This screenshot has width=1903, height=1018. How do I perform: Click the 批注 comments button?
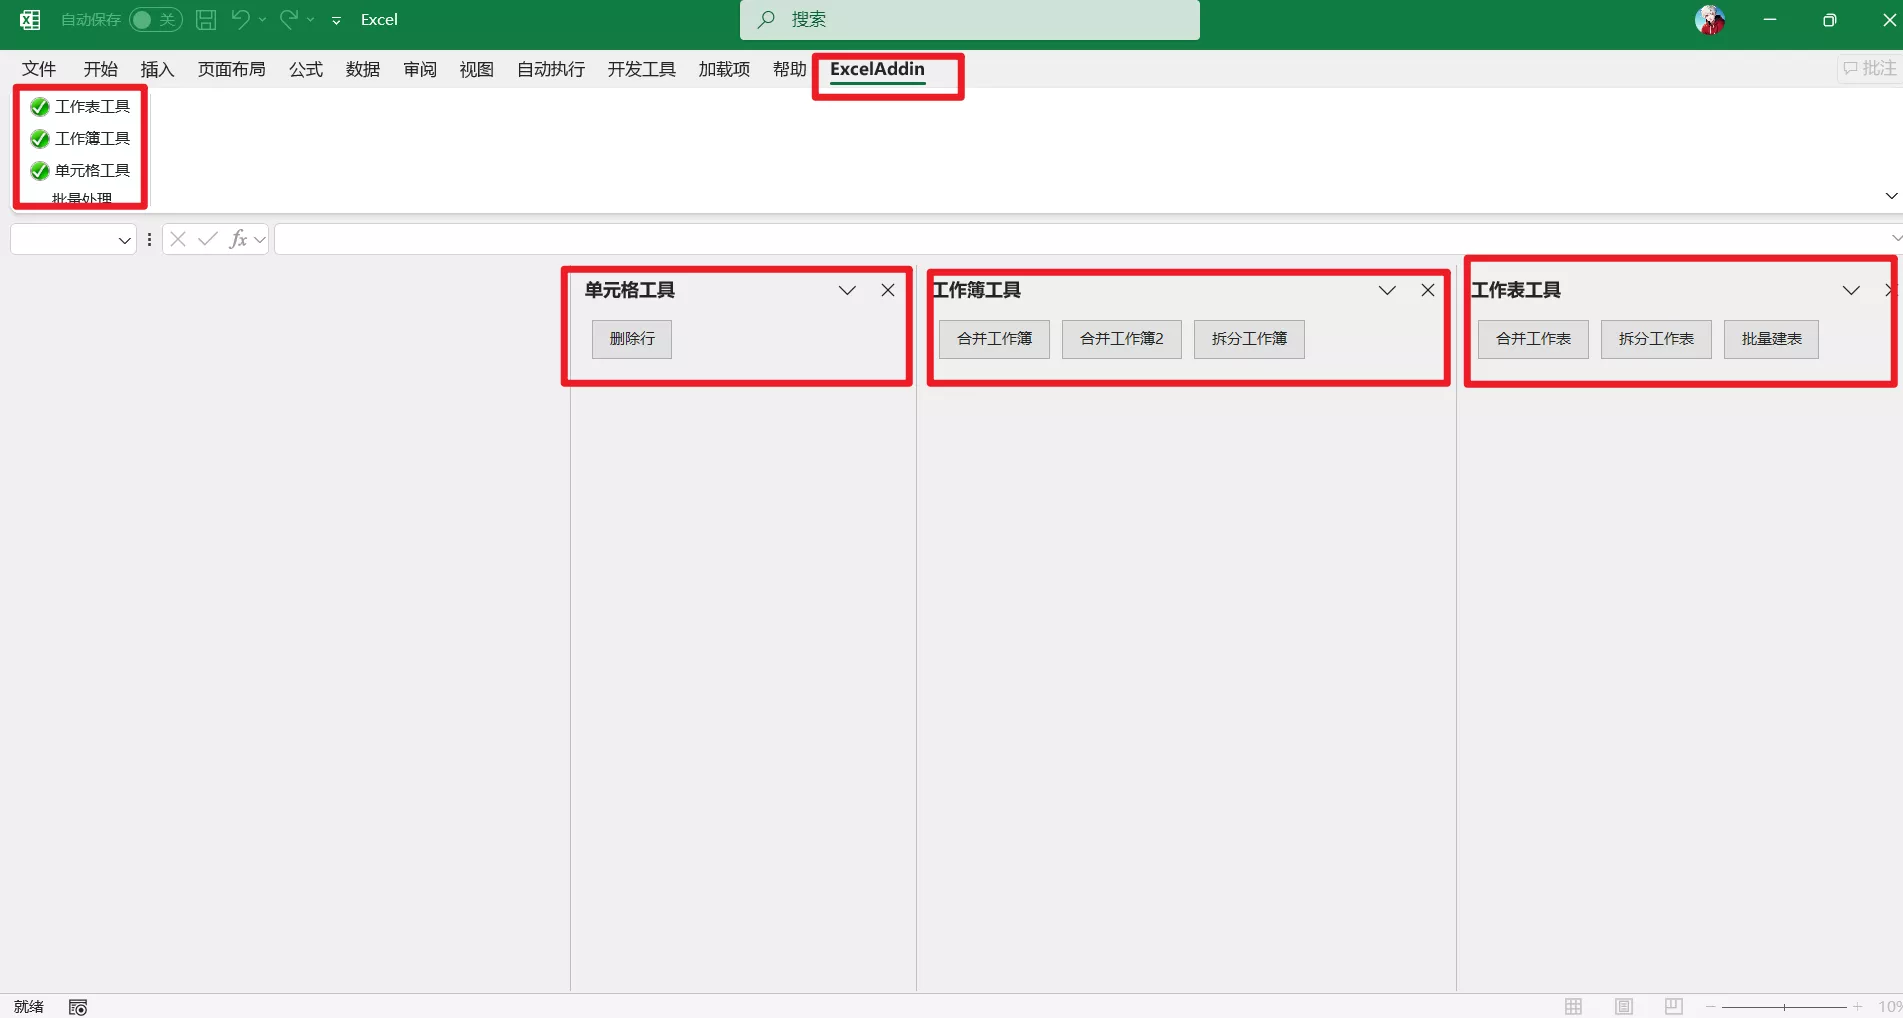1869,68
